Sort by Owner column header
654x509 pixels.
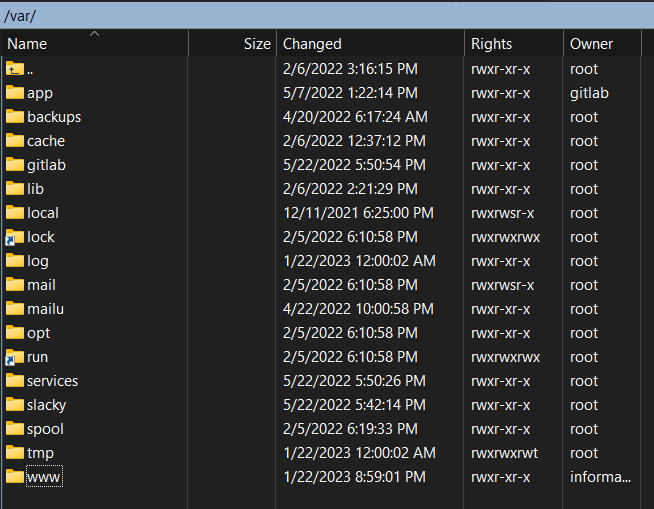pos(591,44)
